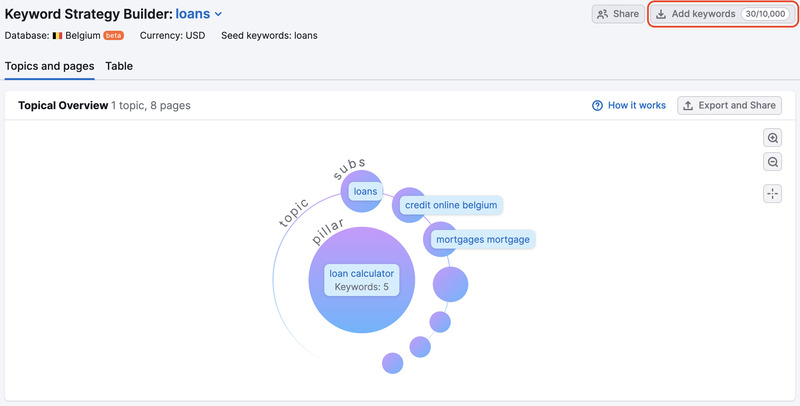Select the mortgages mortgage subtopic label

(483, 240)
